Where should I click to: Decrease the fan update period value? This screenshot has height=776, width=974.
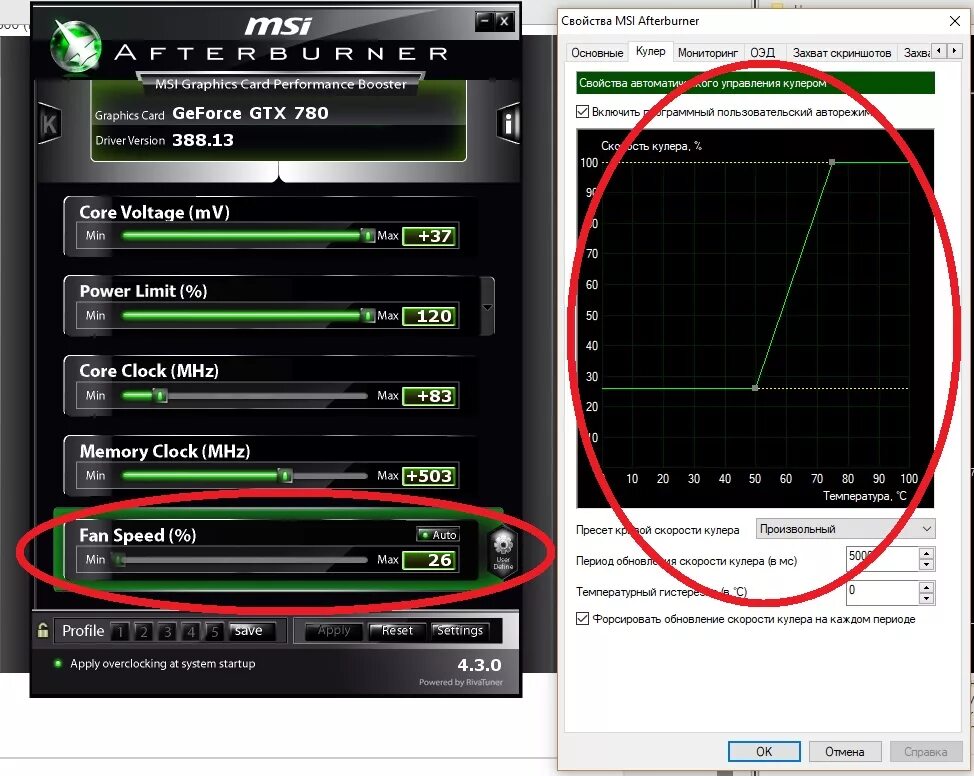(x=926, y=564)
